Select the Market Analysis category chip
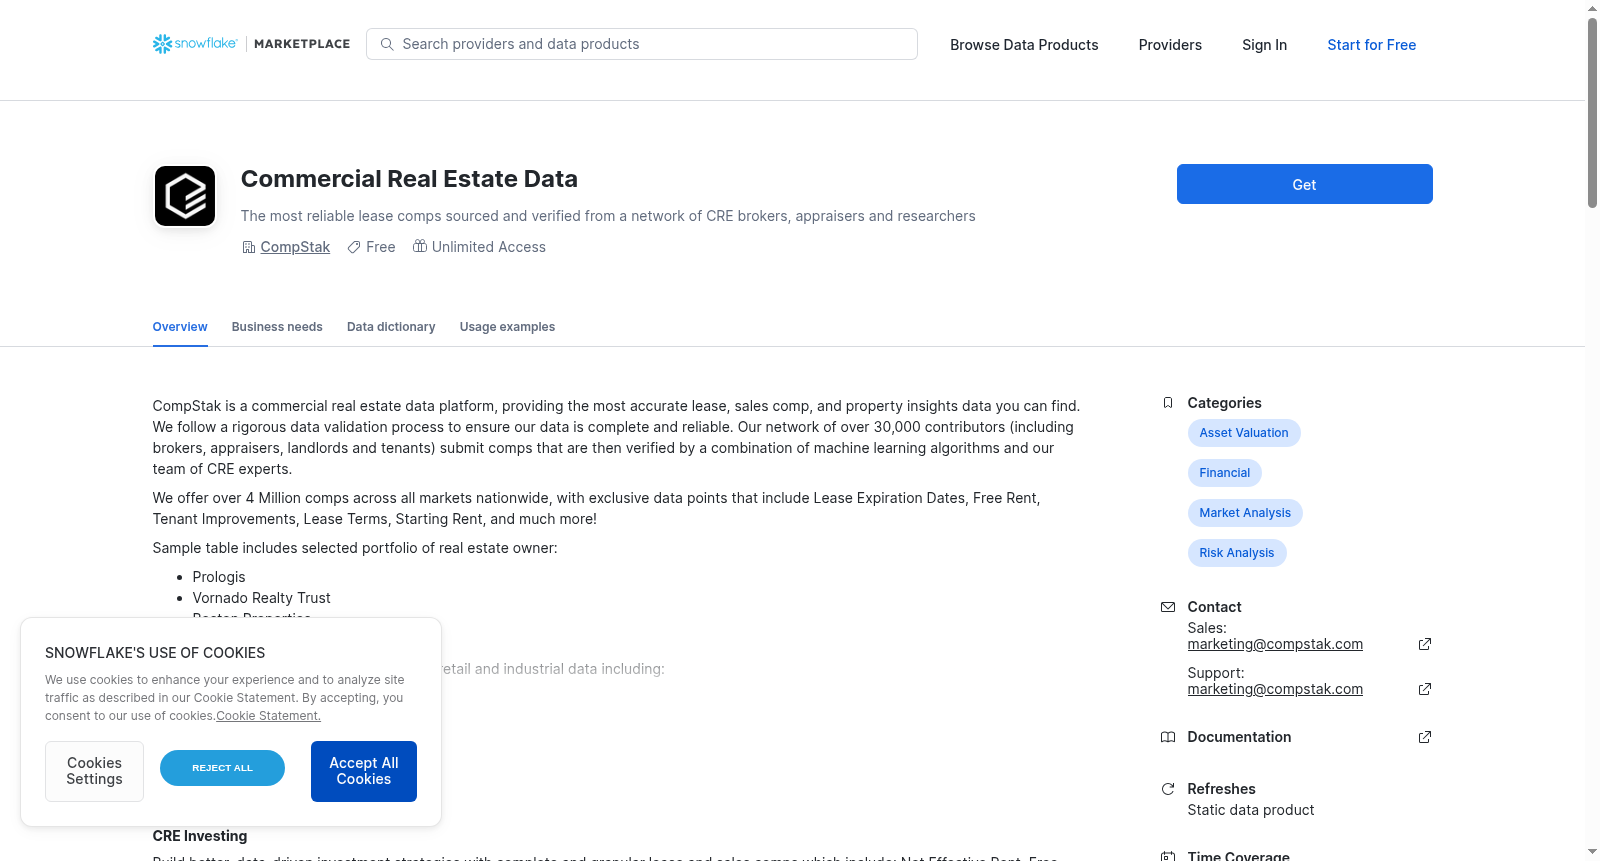Screen dimensions: 1600x861 [x=1245, y=513]
